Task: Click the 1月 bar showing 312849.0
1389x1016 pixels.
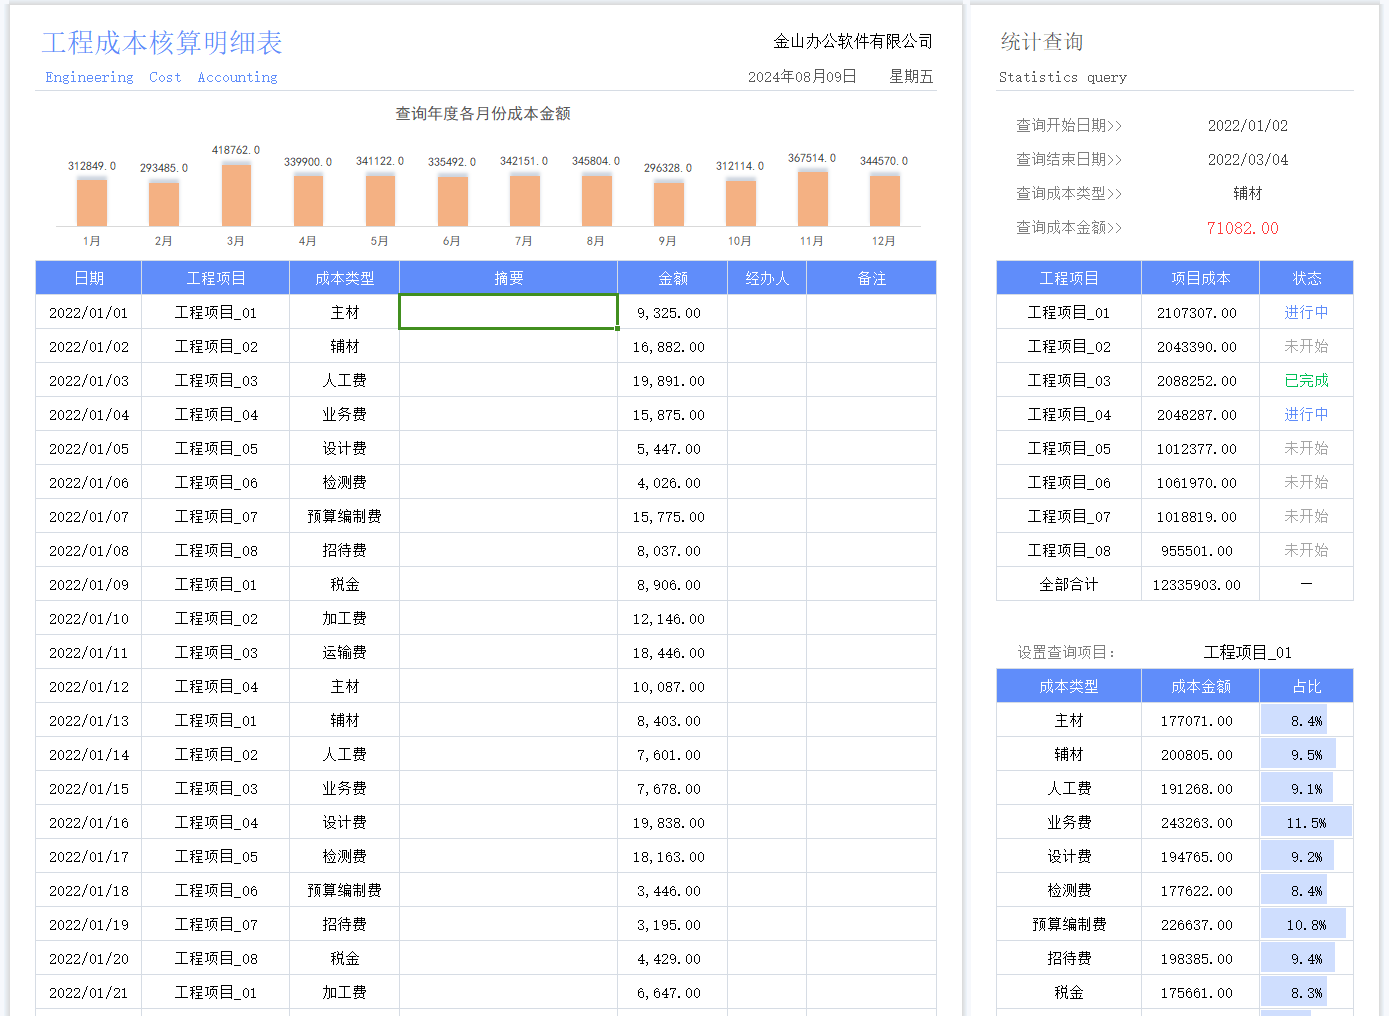Action: point(92,202)
